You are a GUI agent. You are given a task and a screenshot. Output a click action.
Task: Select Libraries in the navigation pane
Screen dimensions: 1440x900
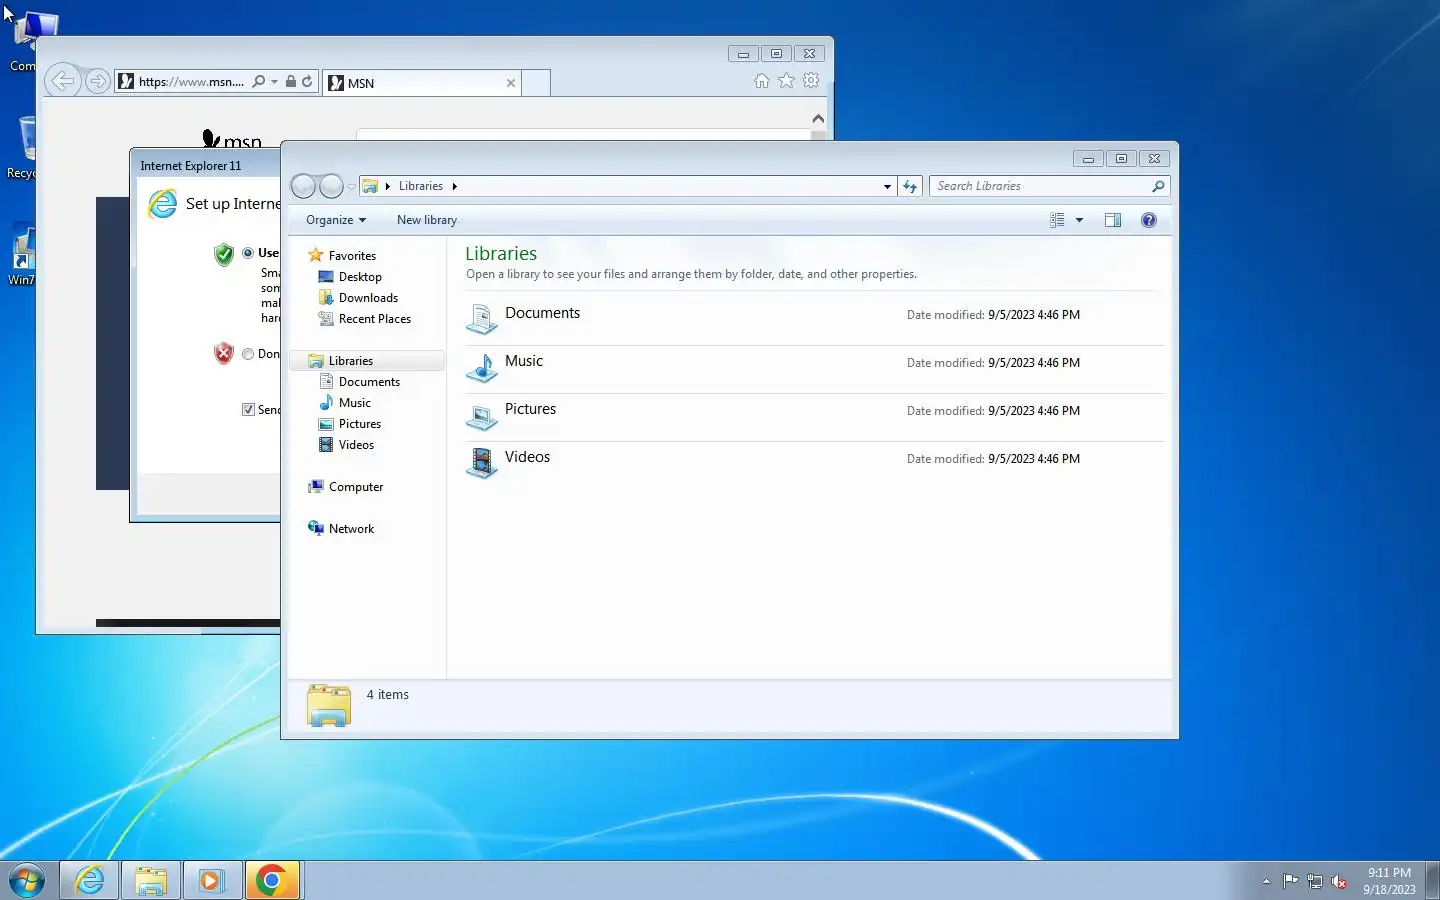350,361
